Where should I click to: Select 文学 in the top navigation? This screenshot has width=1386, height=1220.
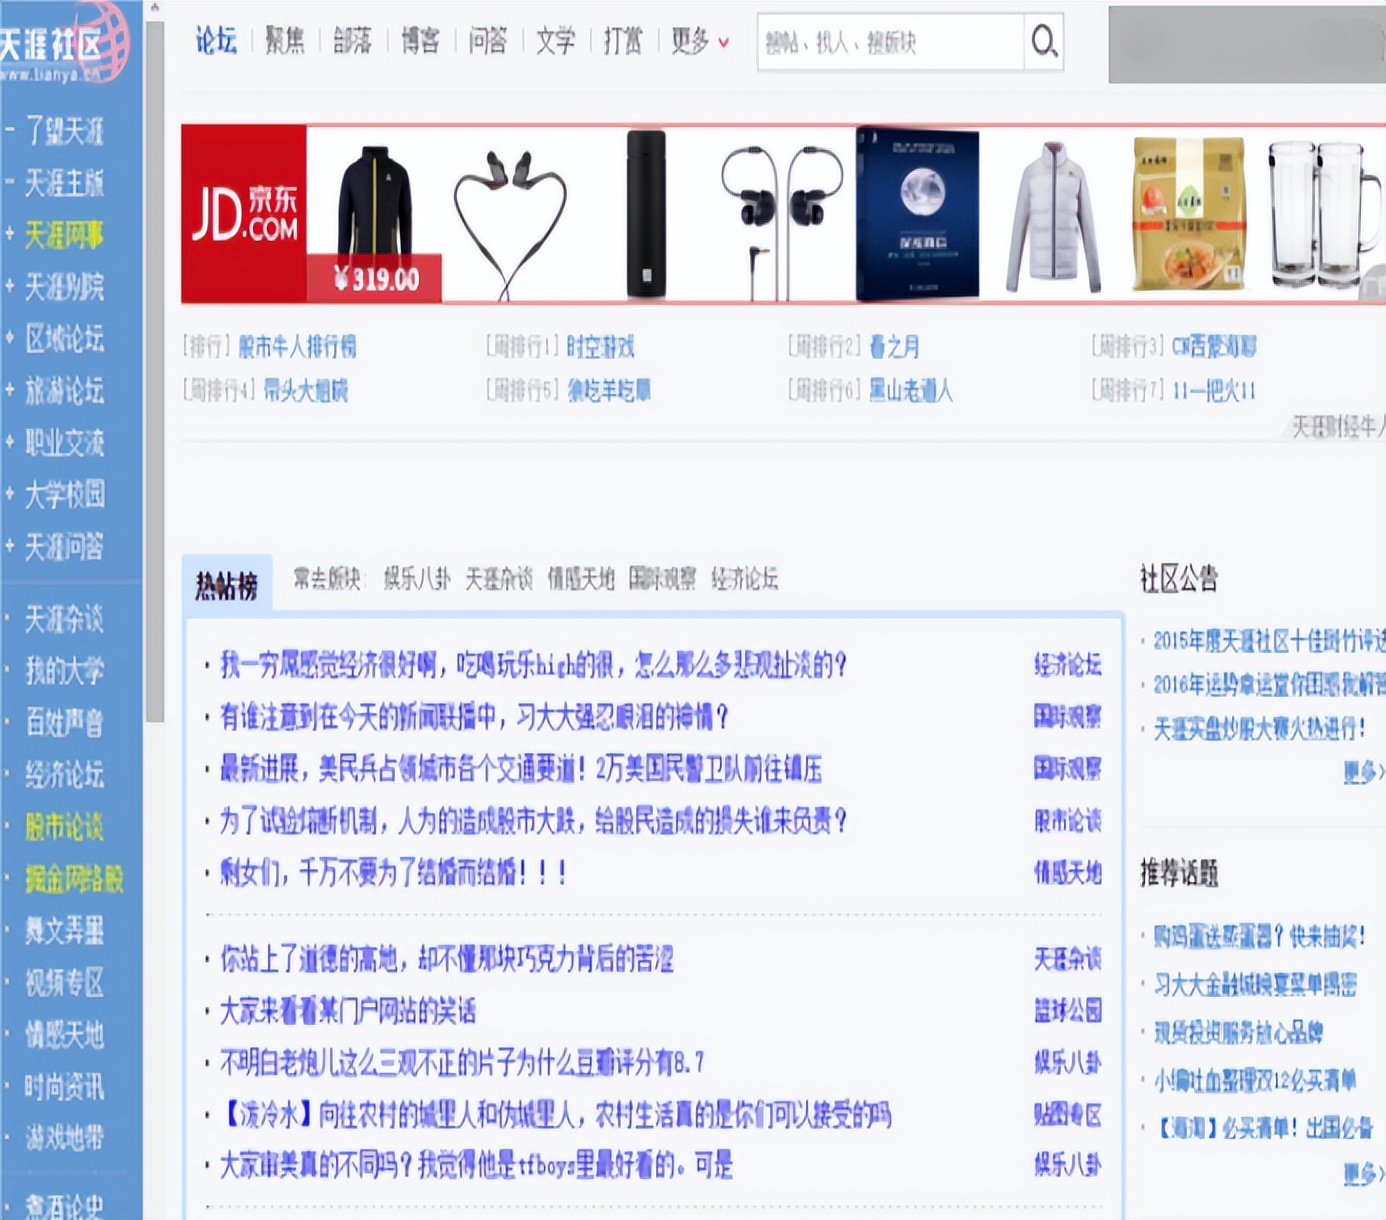click(x=555, y=42)
